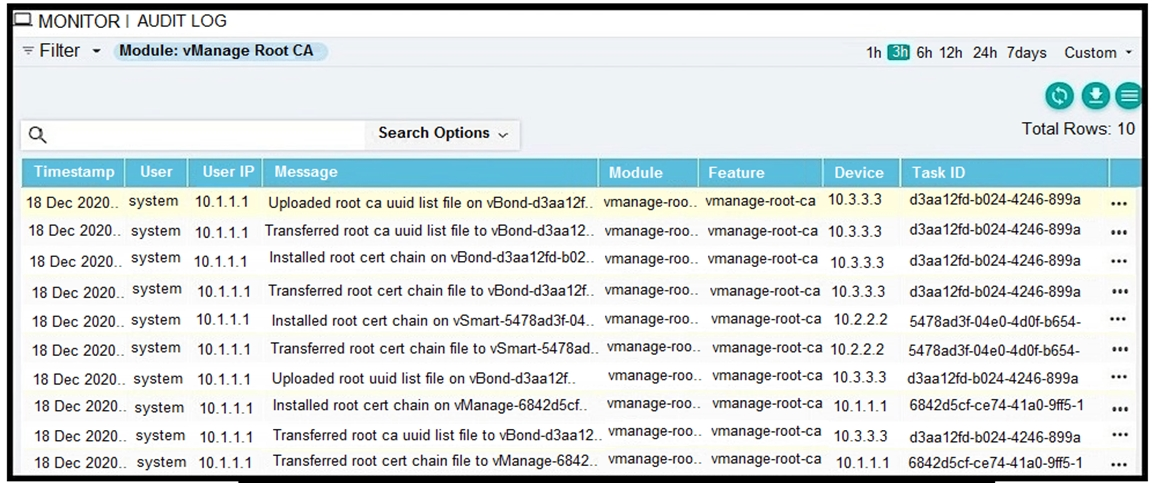Select the 24h time range
1156x483 pixels.
coord(985,53)
